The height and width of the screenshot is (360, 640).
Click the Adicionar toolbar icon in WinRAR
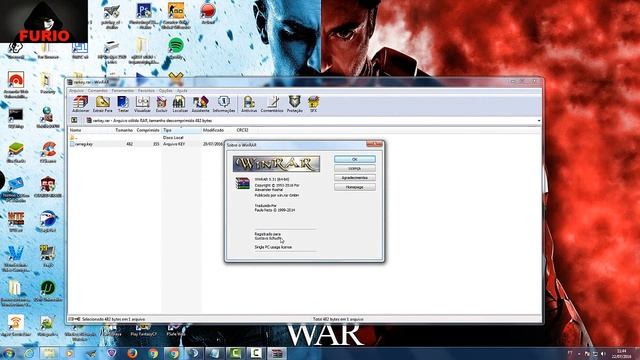pos(80,104)
